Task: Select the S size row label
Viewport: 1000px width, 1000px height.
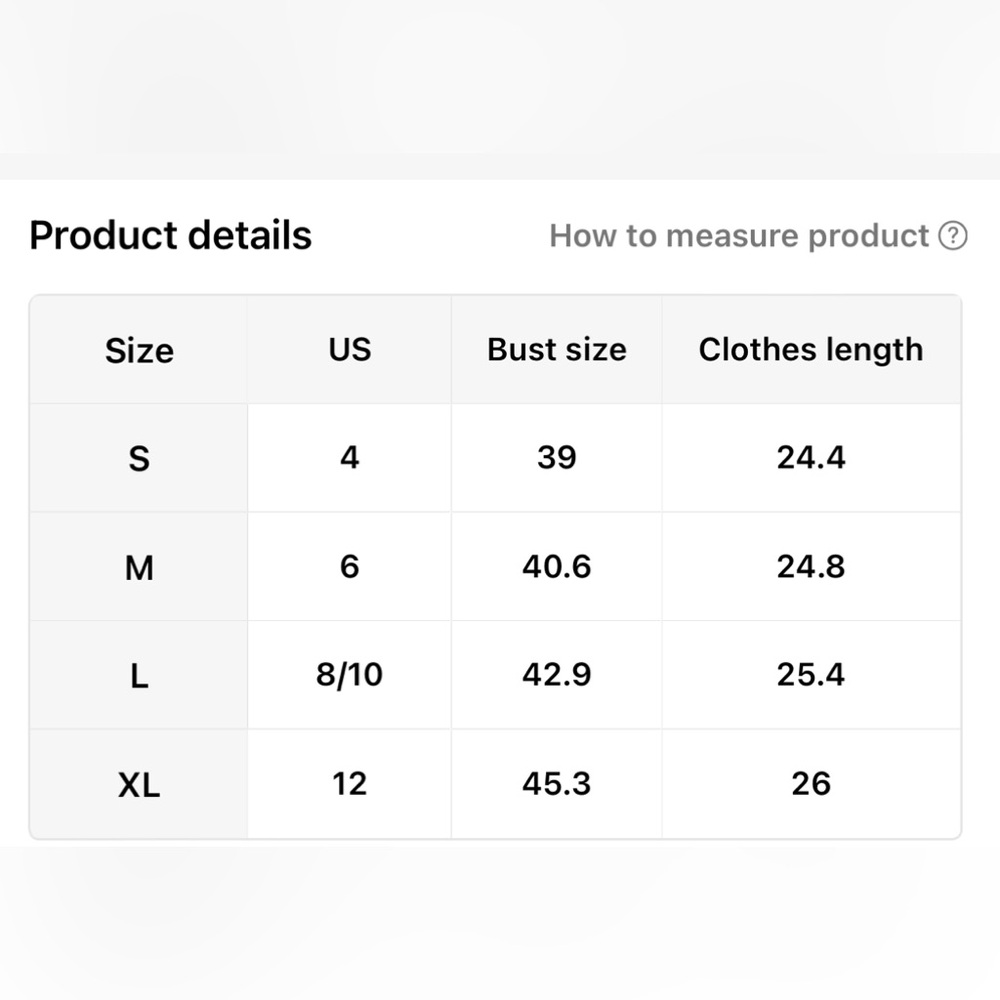Action: coord(139,458)
